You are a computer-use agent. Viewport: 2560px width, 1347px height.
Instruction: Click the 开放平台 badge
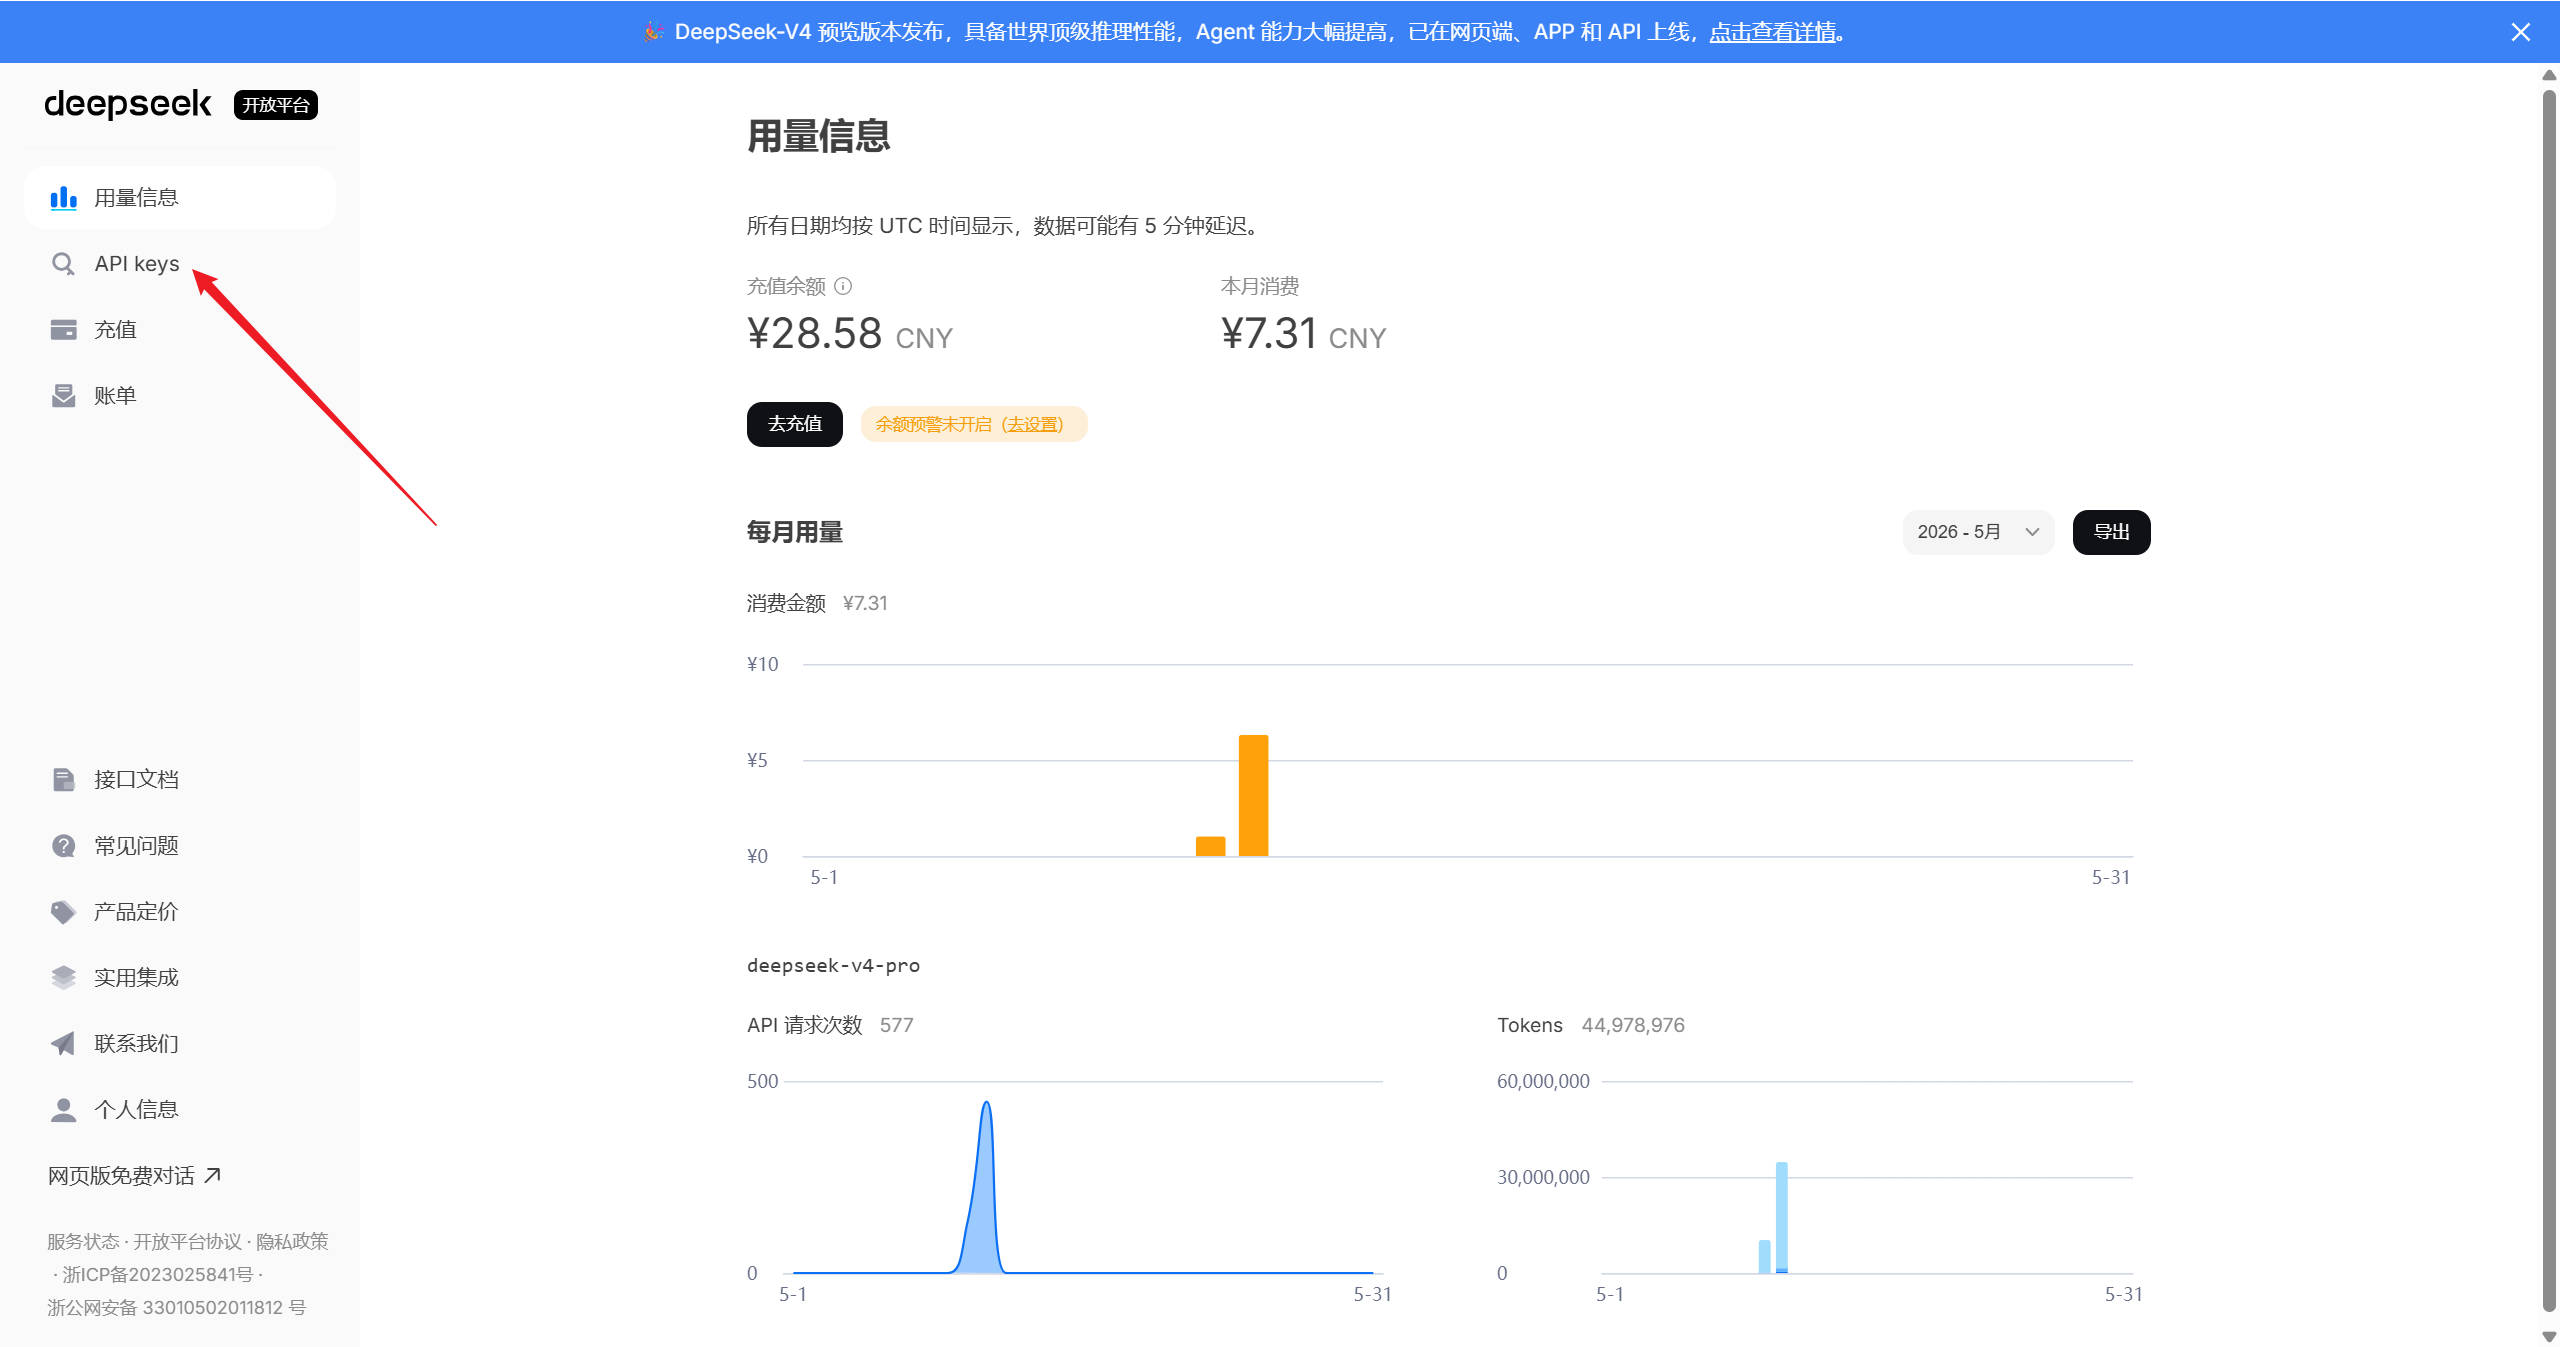[276, 105]
